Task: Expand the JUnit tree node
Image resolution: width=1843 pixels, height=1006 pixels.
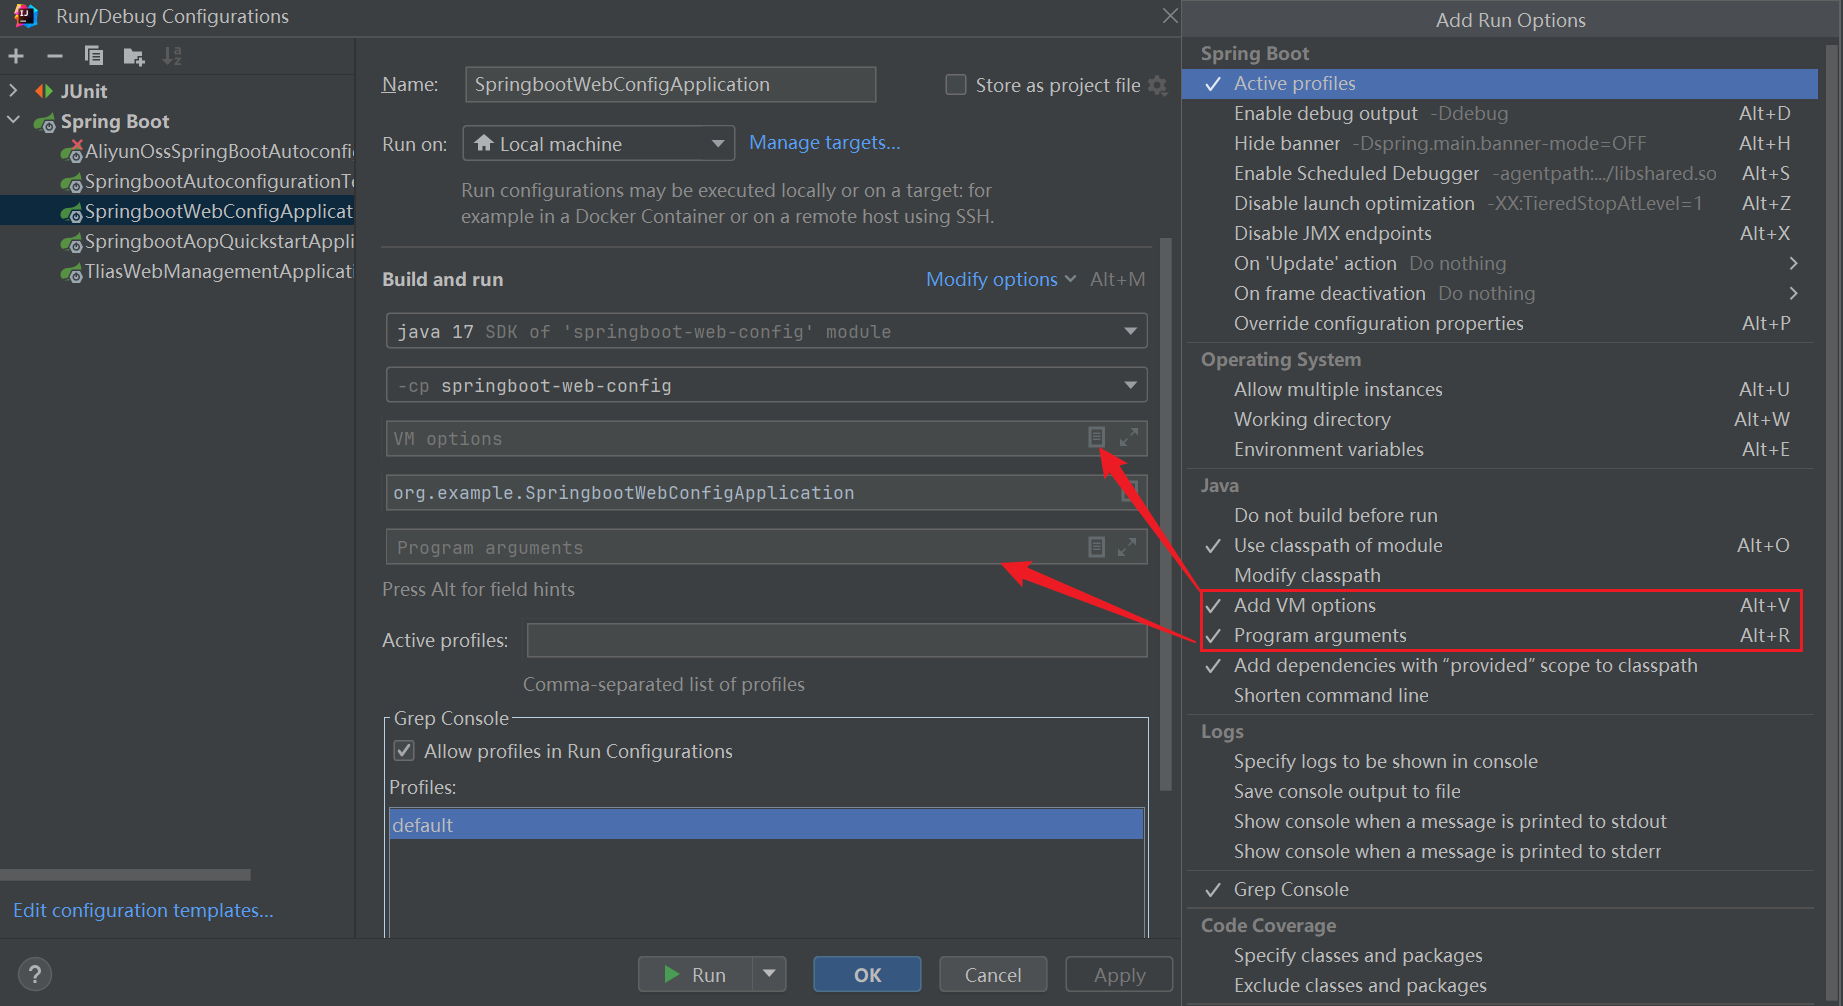Action: click(x=13, y=91)
